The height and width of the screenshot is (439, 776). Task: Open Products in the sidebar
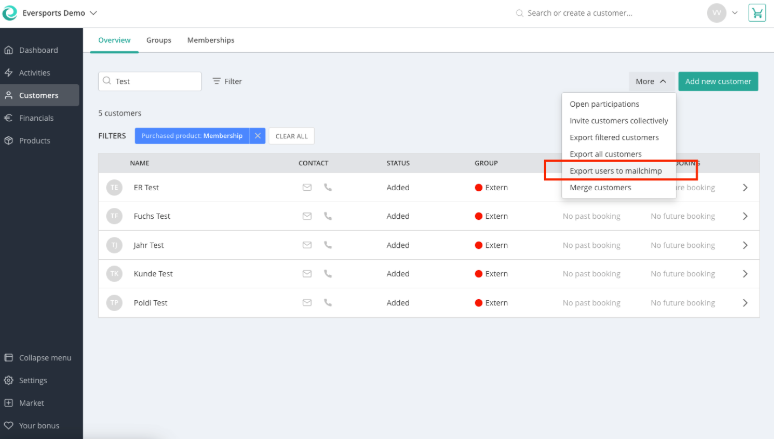pyautogui.click(x=35, y=141)
